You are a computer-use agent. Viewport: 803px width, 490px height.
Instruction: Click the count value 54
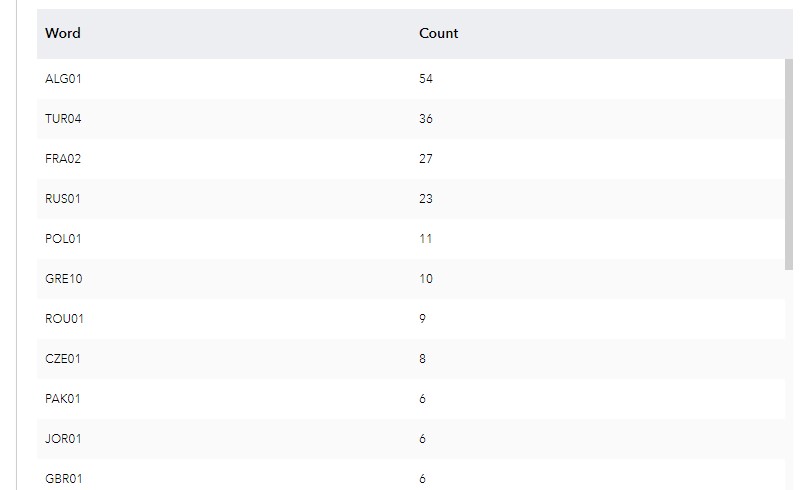[x=426, y=79]
